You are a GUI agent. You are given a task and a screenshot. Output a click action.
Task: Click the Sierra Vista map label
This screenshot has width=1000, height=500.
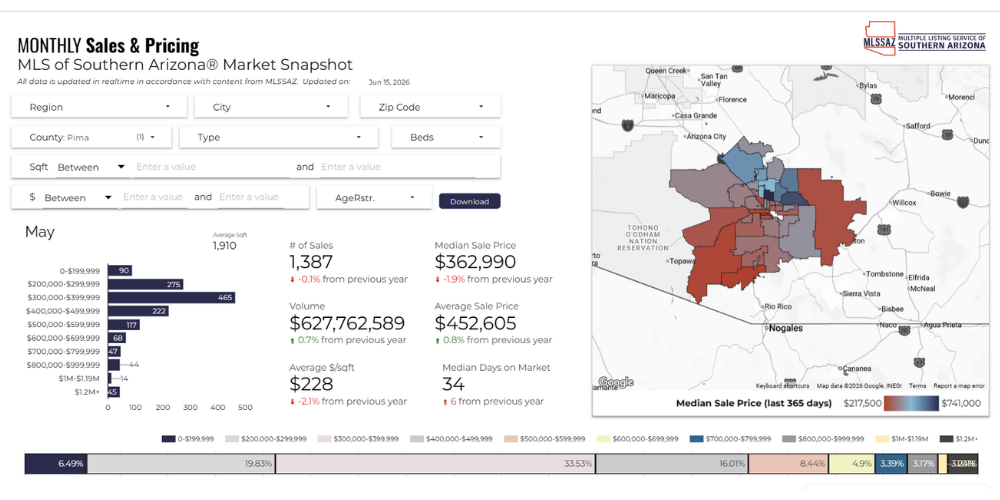click(x=862, y=293)
